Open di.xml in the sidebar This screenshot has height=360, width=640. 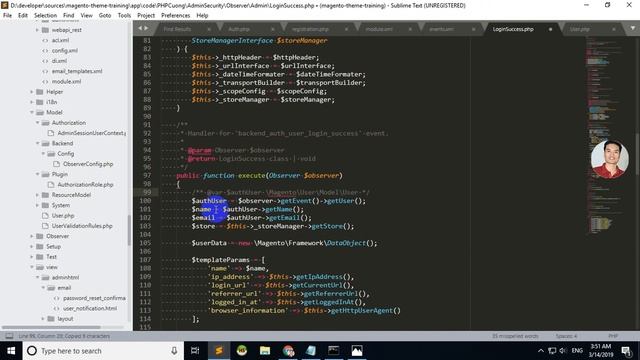pyautogui.click(x=59, y=61)
